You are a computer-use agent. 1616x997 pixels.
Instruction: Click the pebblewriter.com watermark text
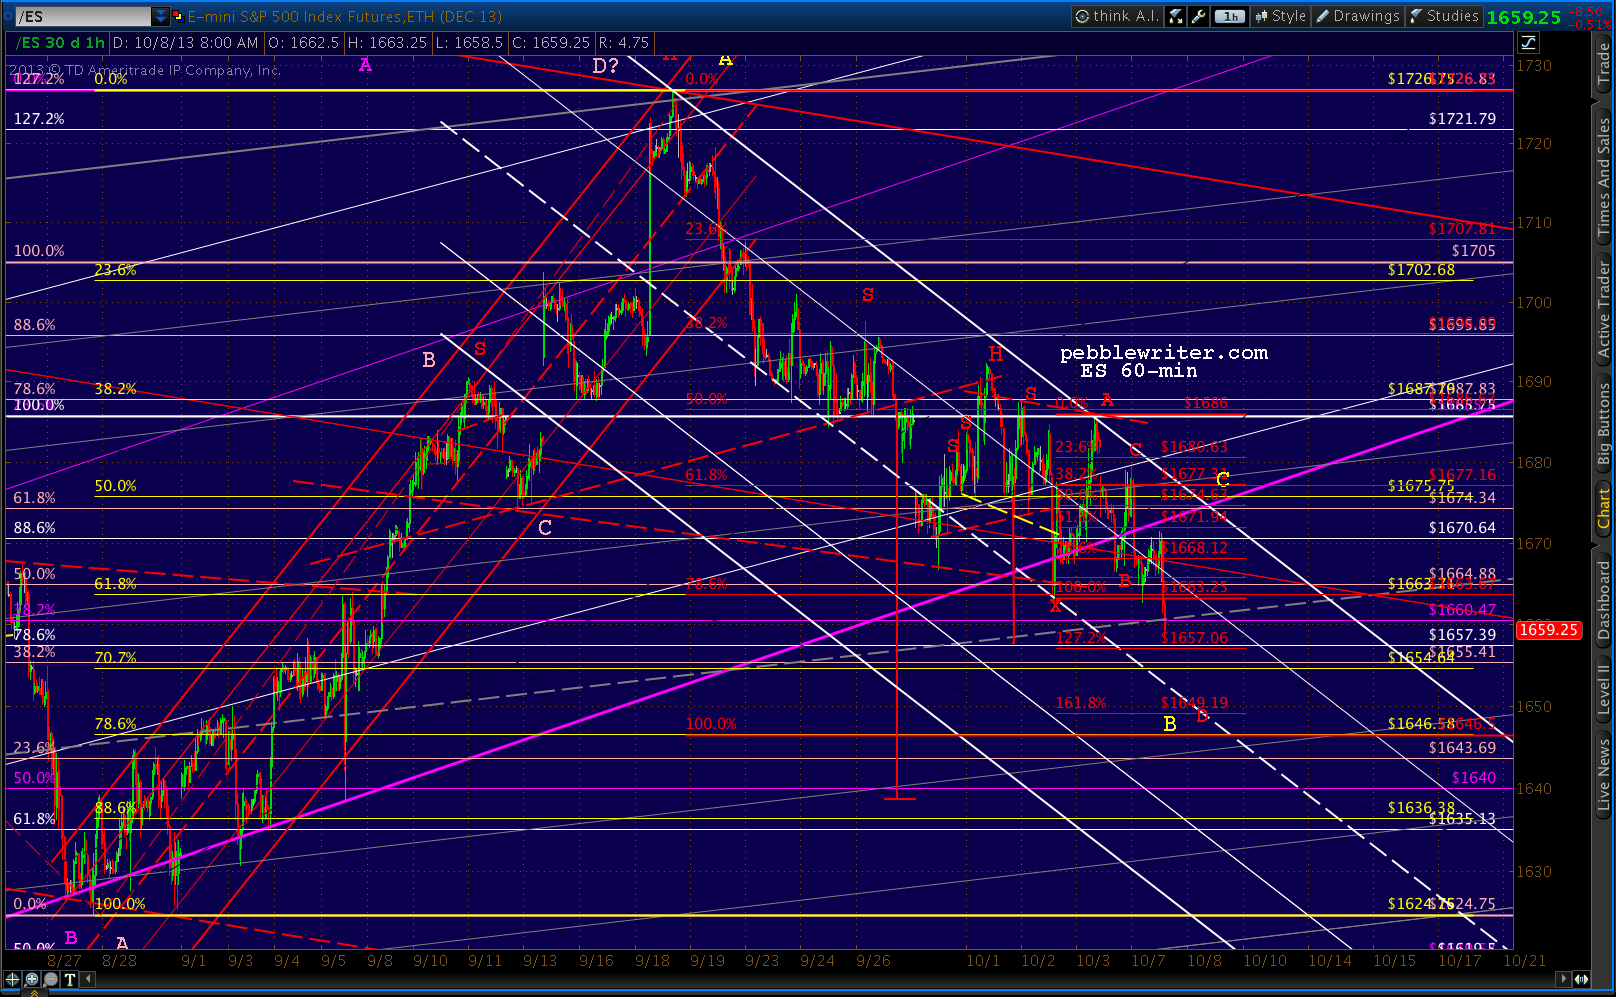[x=1163, y=352]
